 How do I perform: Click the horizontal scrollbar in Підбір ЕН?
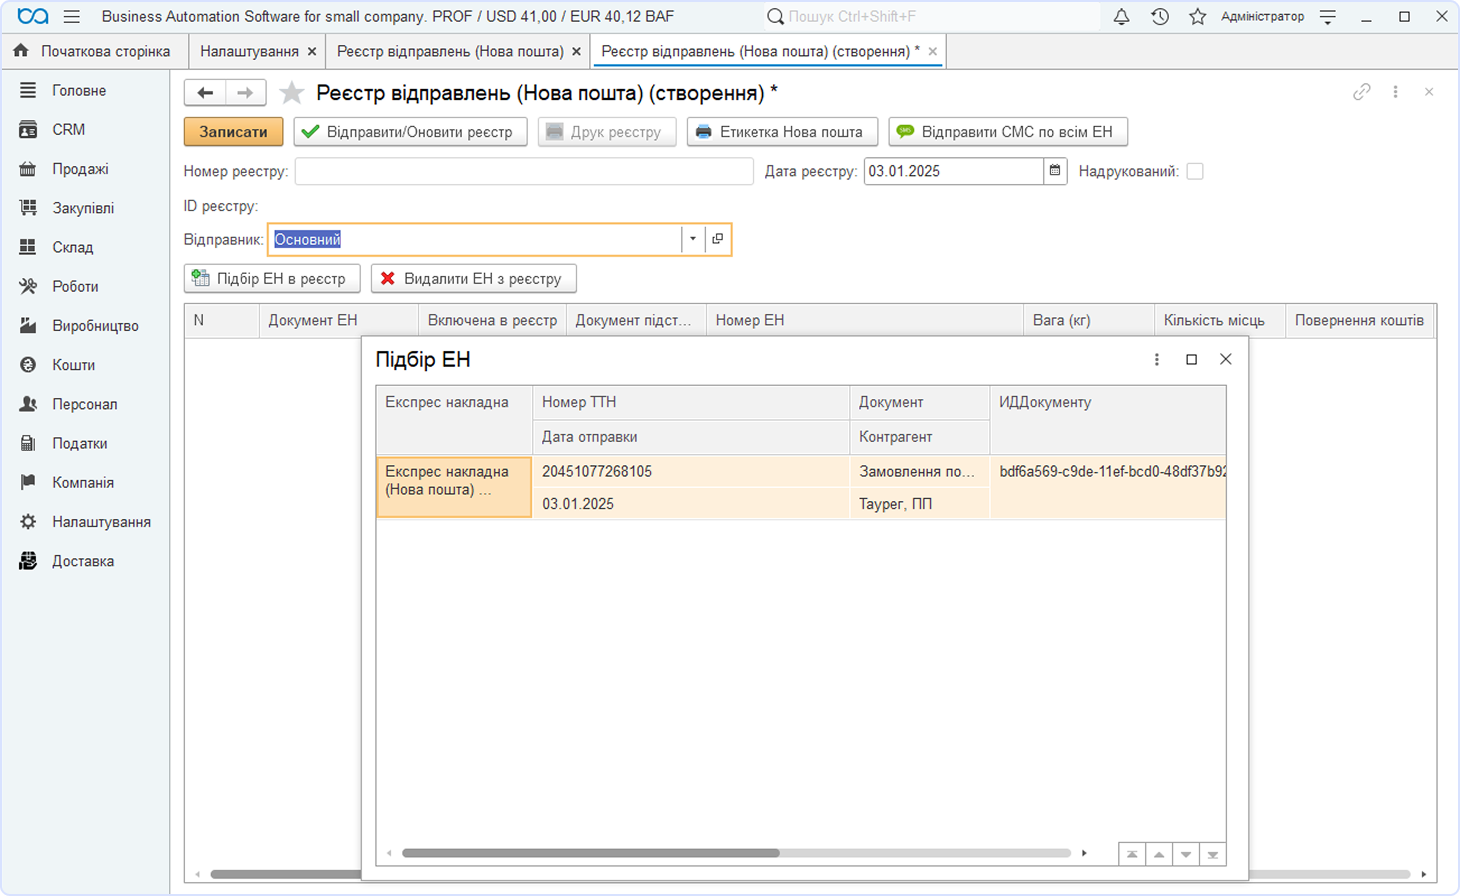tap(591, 853)
